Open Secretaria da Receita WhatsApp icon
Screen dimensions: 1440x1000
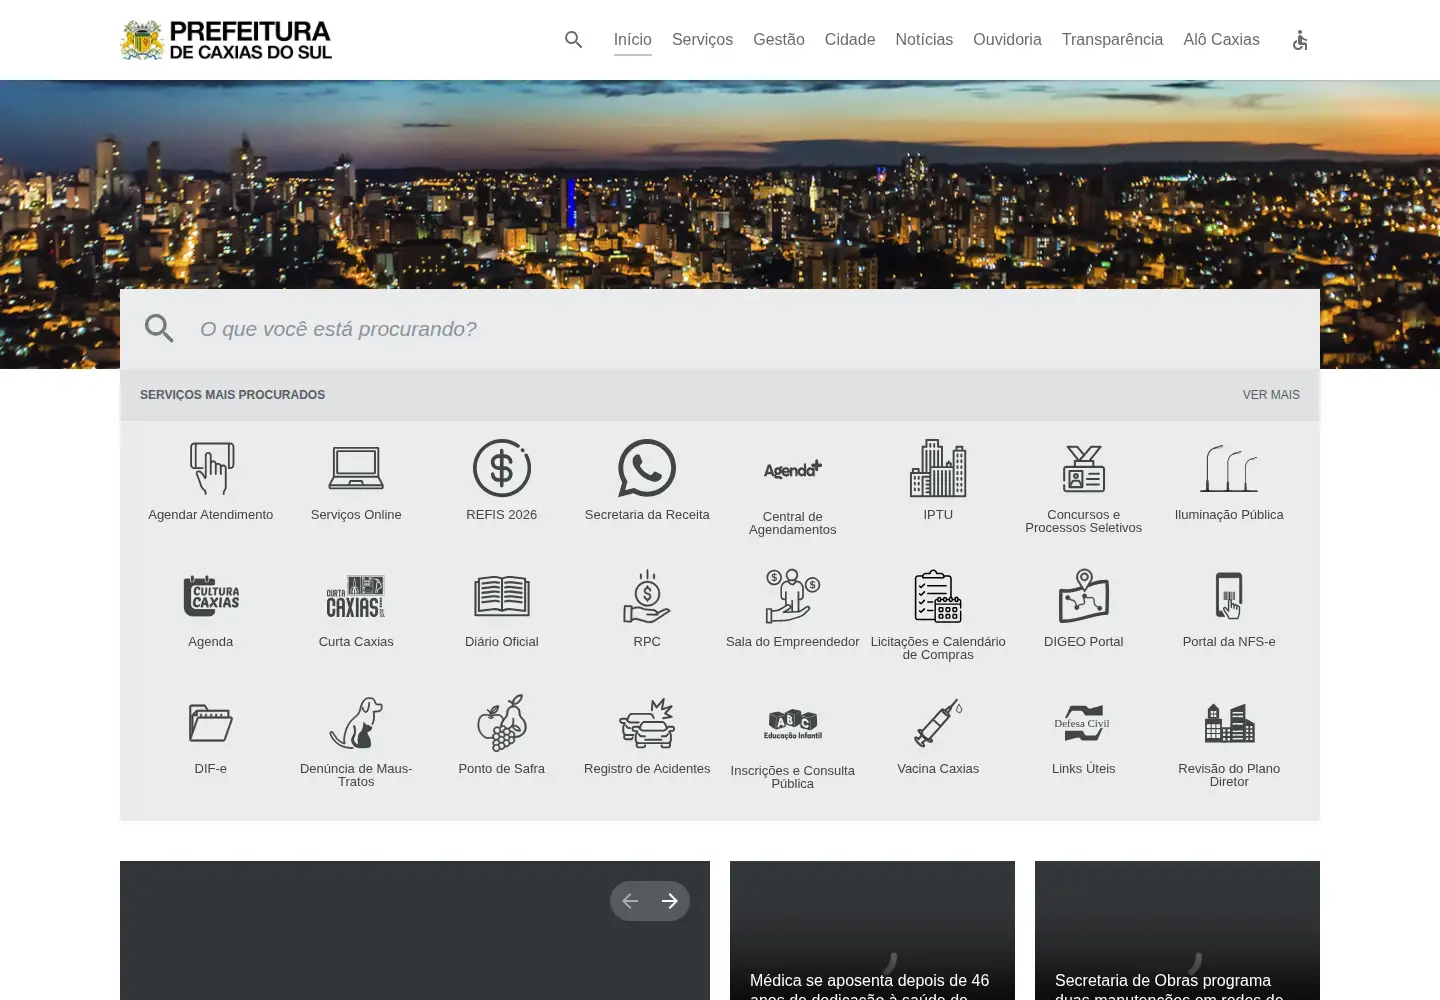pyautogui.click(x=647, y=468)
